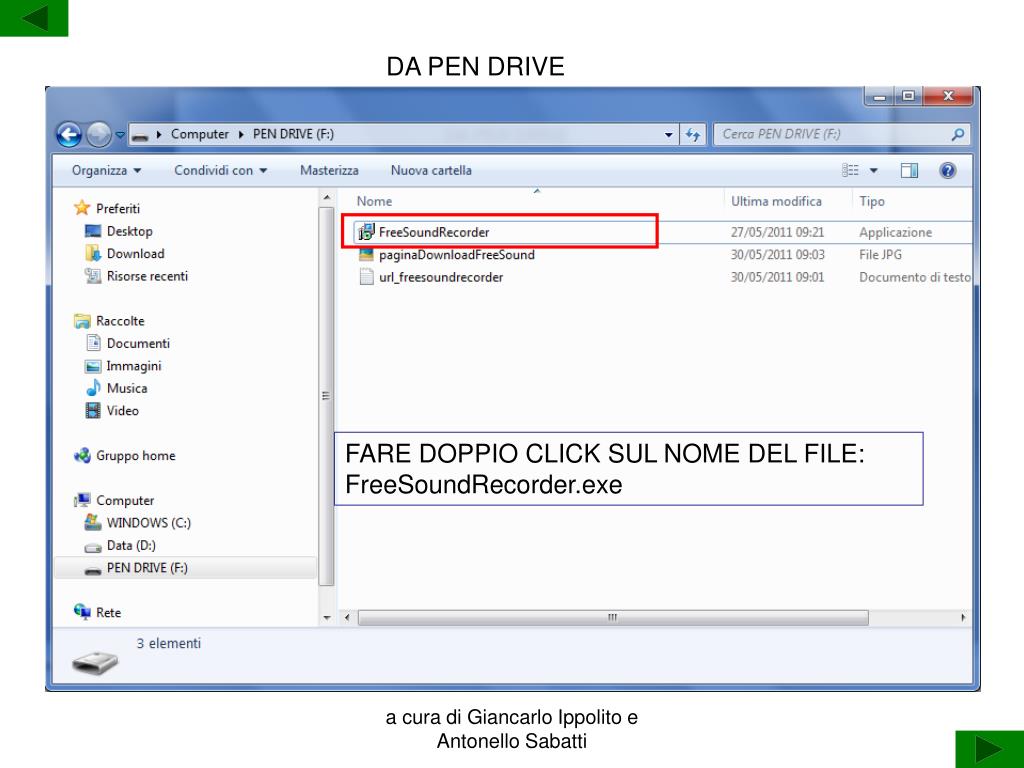Click the Explorer Forward navigation button
Viewport: 1024px width, 768px height.
coord(99,135)
